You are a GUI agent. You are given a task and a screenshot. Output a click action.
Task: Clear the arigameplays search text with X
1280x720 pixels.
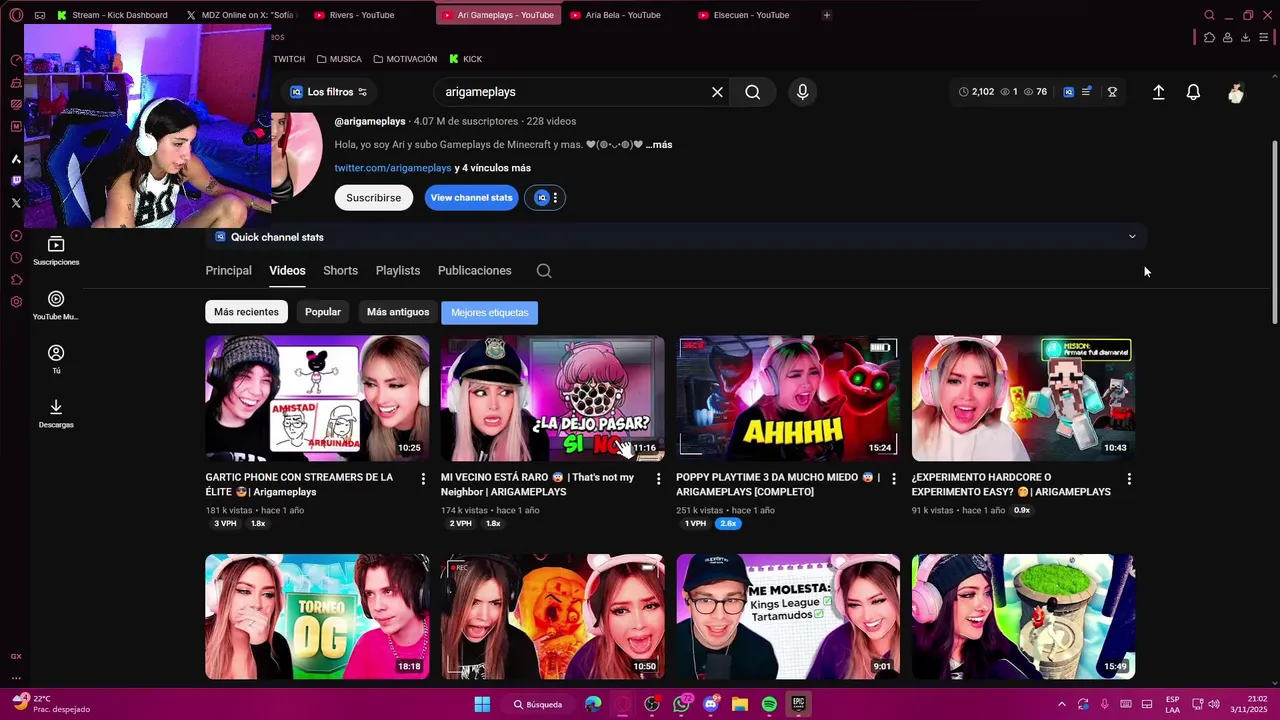[x=717, y=92]
